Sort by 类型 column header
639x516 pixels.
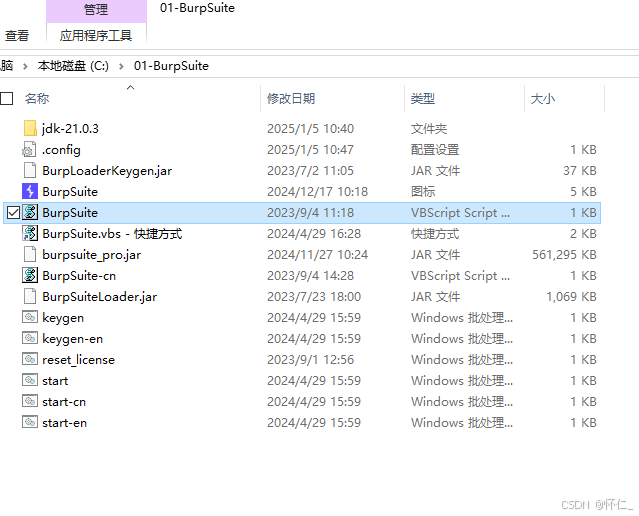coord(423,99)
